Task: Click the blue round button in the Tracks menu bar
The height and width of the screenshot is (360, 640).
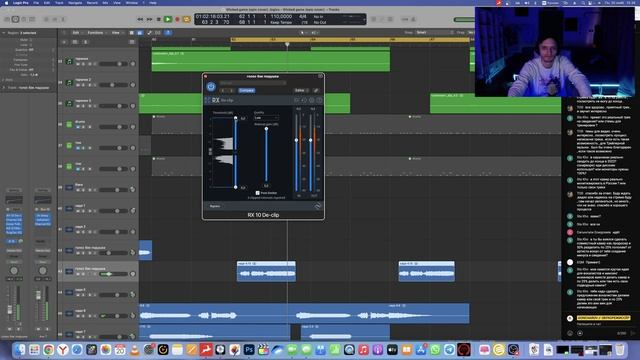Action: [168, 33]
